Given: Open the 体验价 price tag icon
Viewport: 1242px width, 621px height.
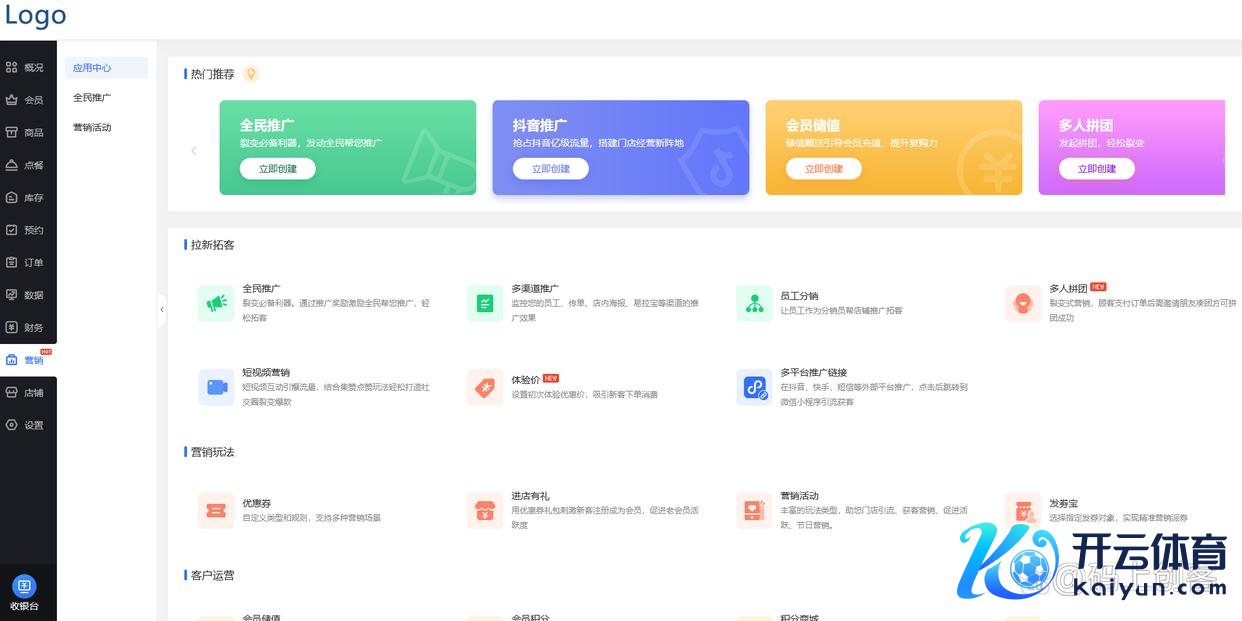Looking at the screenshot, I should 485,387.
